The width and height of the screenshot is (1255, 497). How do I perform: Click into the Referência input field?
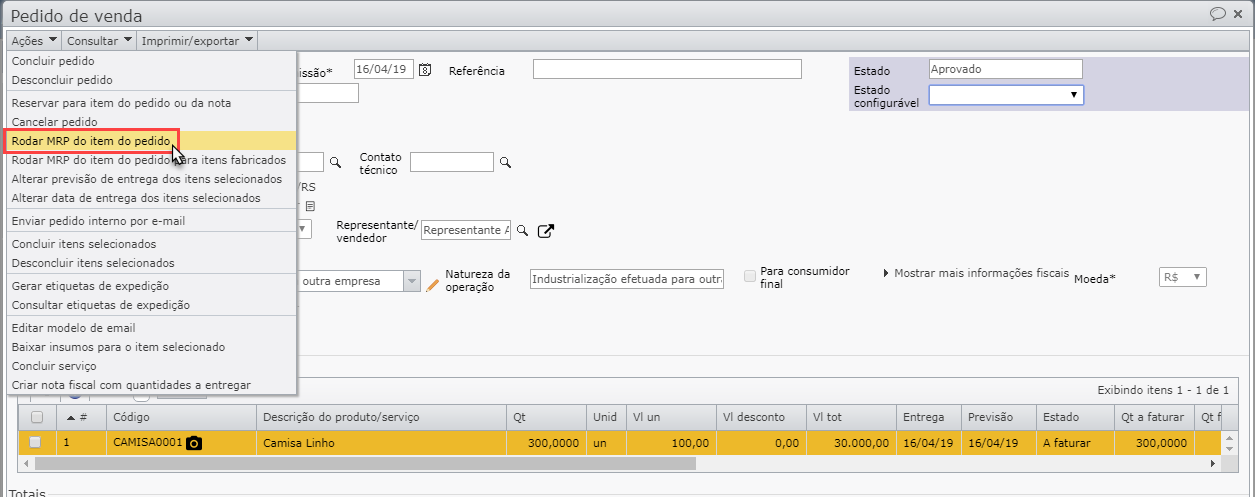coord(667,69)
